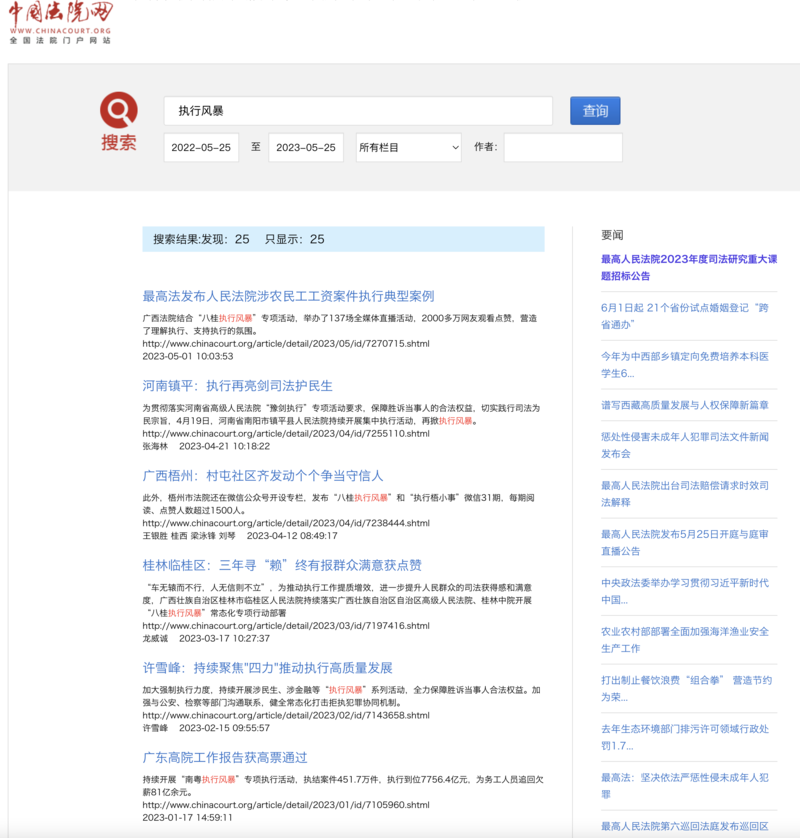Click the timestamp 2023-05-01 10:03:53
Viewport: 800px width, 838px height.
tap(188, 356)
